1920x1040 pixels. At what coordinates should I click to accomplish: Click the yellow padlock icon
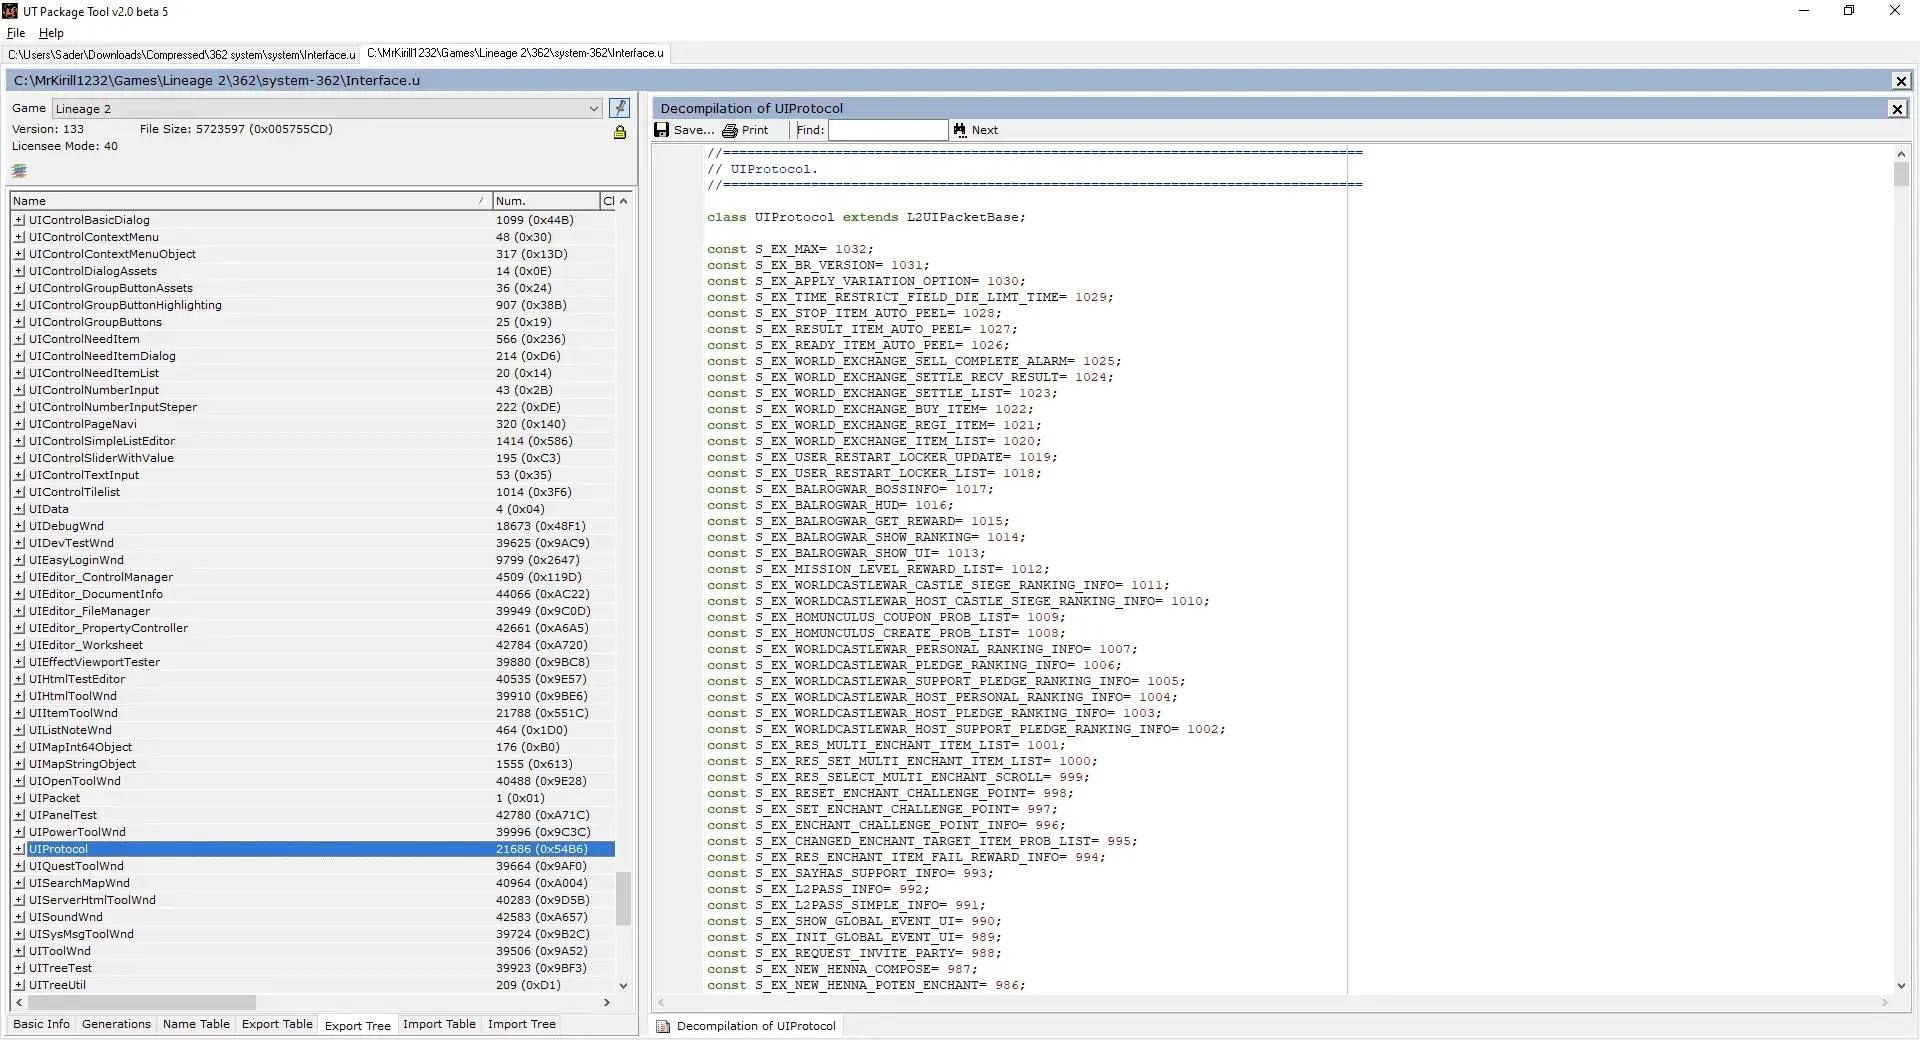click(x=620, y=132)
